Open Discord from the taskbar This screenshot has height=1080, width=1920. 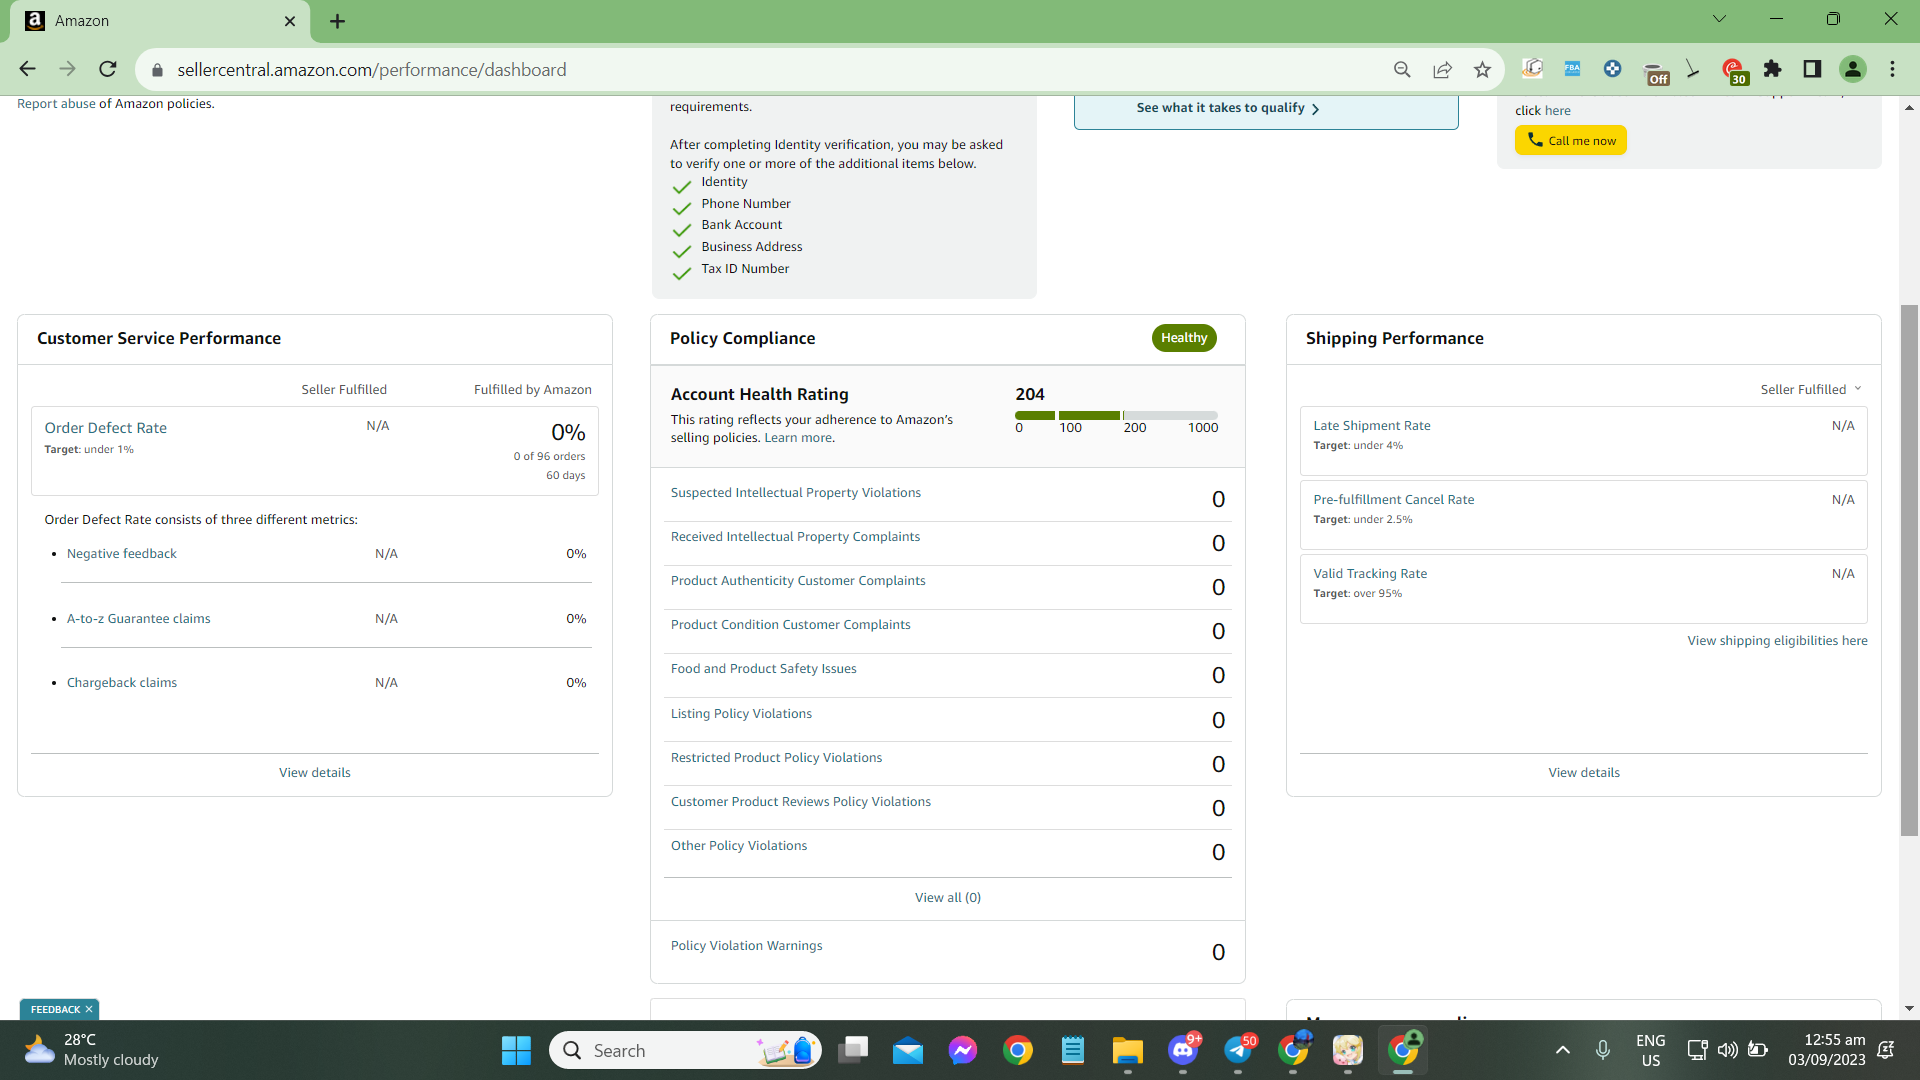(x=1183, y=1051)
